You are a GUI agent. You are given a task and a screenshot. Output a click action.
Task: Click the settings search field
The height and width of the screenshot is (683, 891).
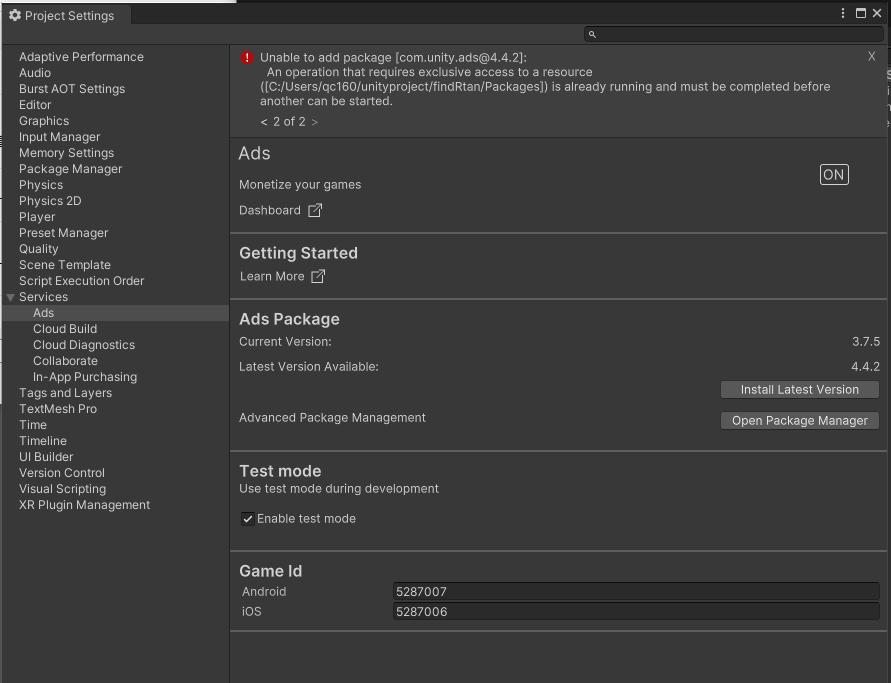[734, 35]
